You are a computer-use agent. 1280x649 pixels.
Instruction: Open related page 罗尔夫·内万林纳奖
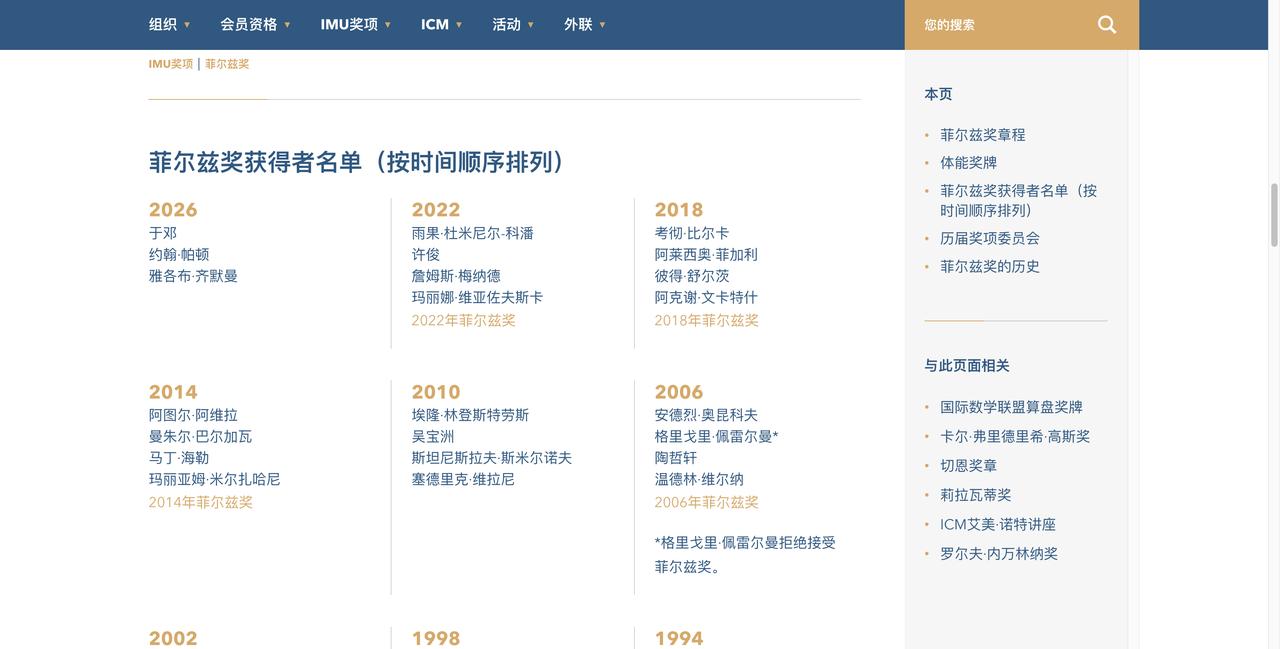(x=999, y=554)
